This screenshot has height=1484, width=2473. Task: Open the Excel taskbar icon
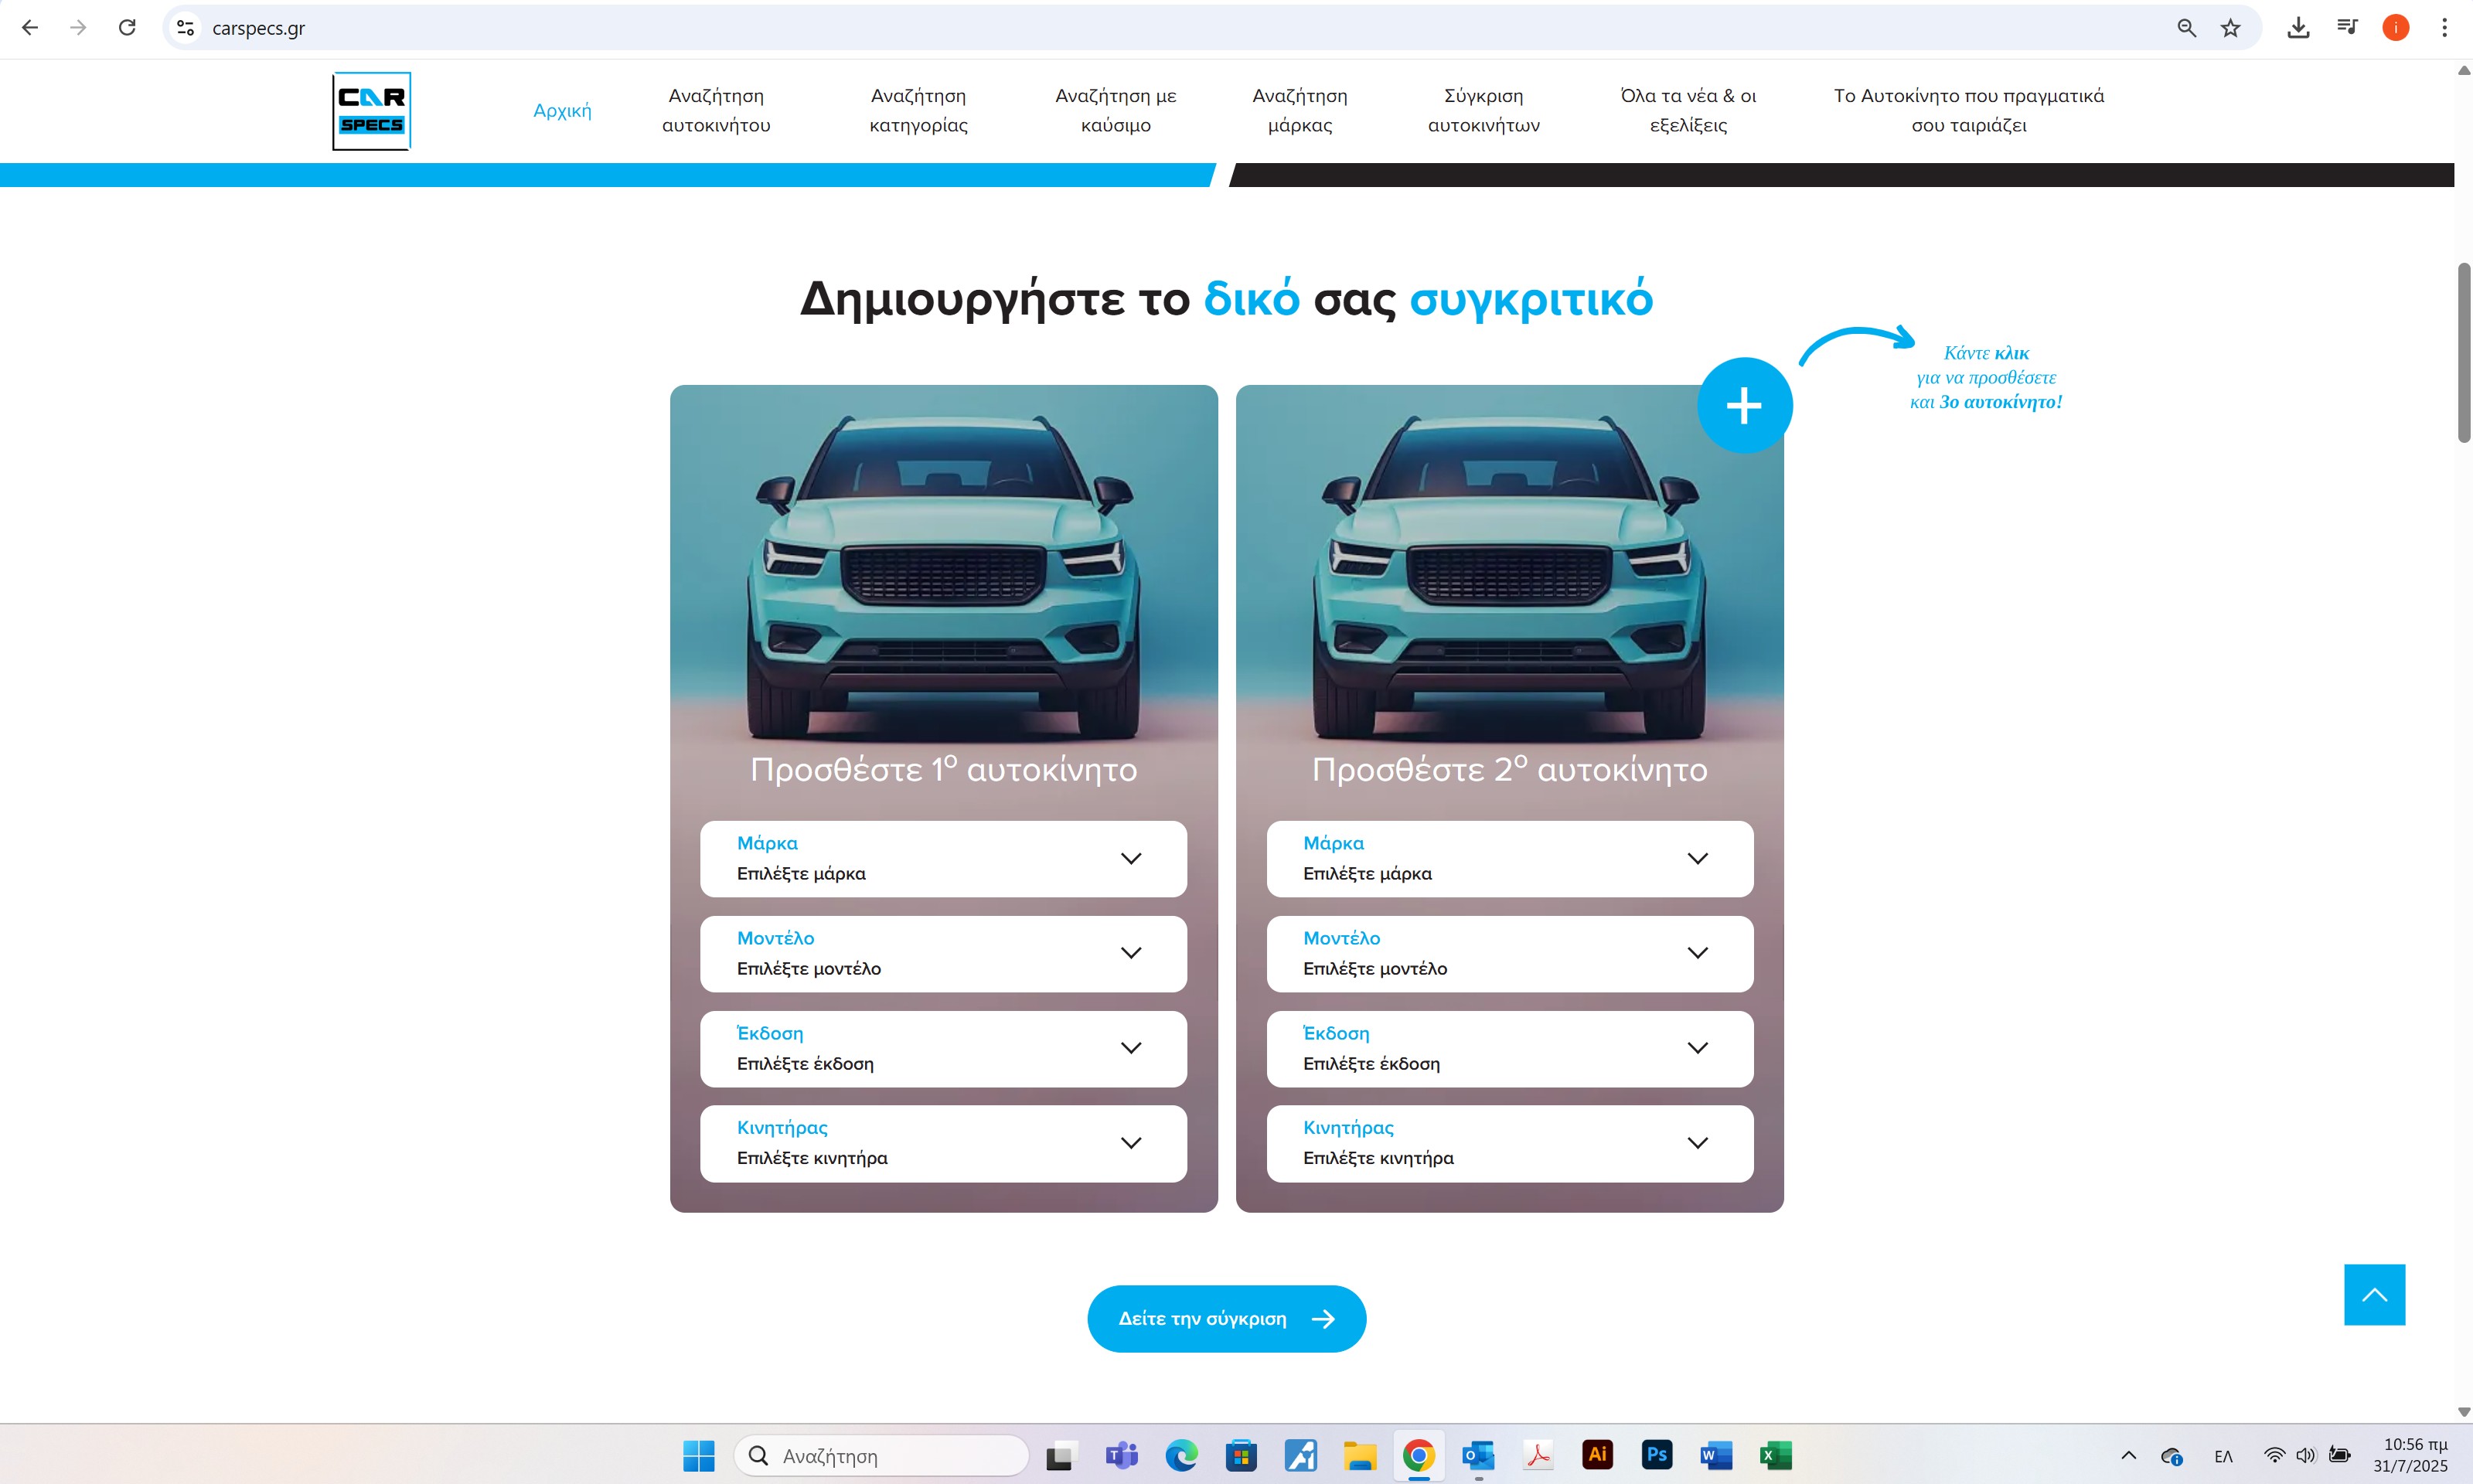click(1775, 1455)
